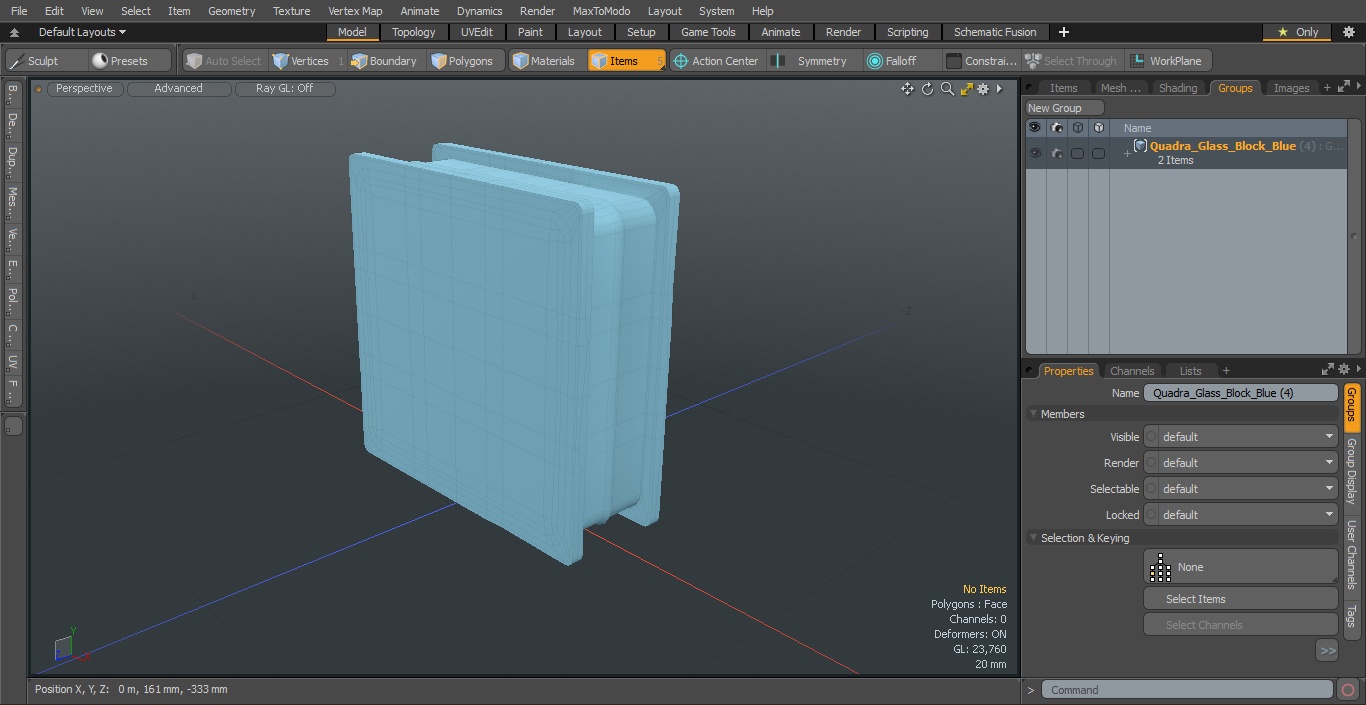Switch to the Lists tab
1366x705 pixels.
[x=1190, y=371]
